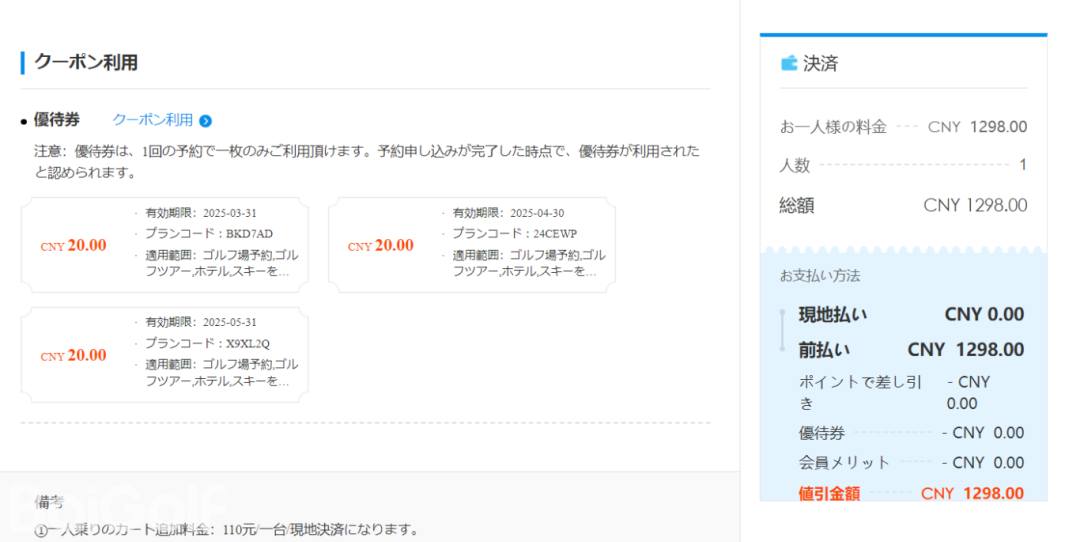Click the 優待券 discount row in payment panel

pyautogui.click(x=911, y=433)
